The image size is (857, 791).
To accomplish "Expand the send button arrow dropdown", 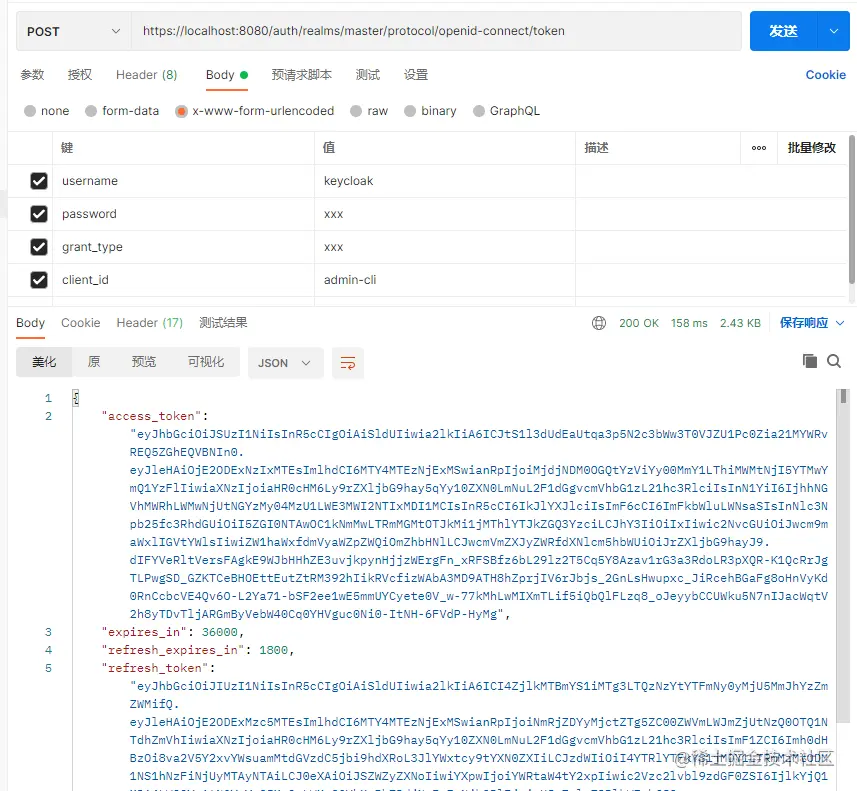I will point(833,31).
